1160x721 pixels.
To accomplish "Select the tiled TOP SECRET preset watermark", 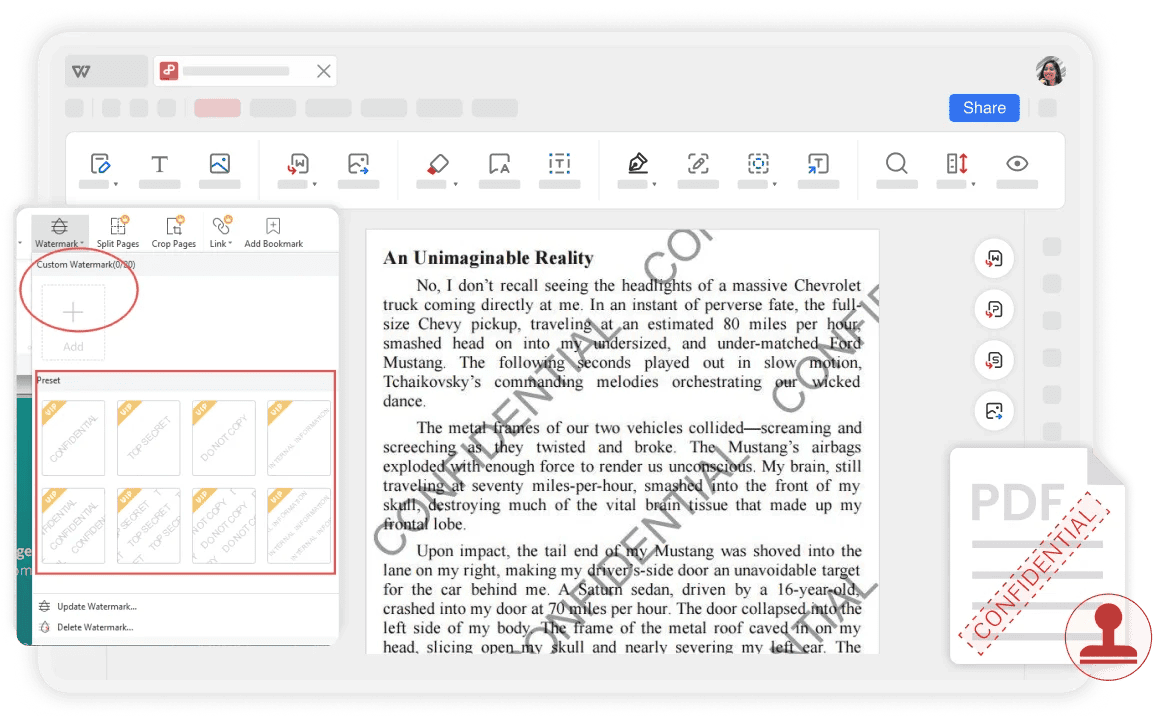I will click(149, 526).
